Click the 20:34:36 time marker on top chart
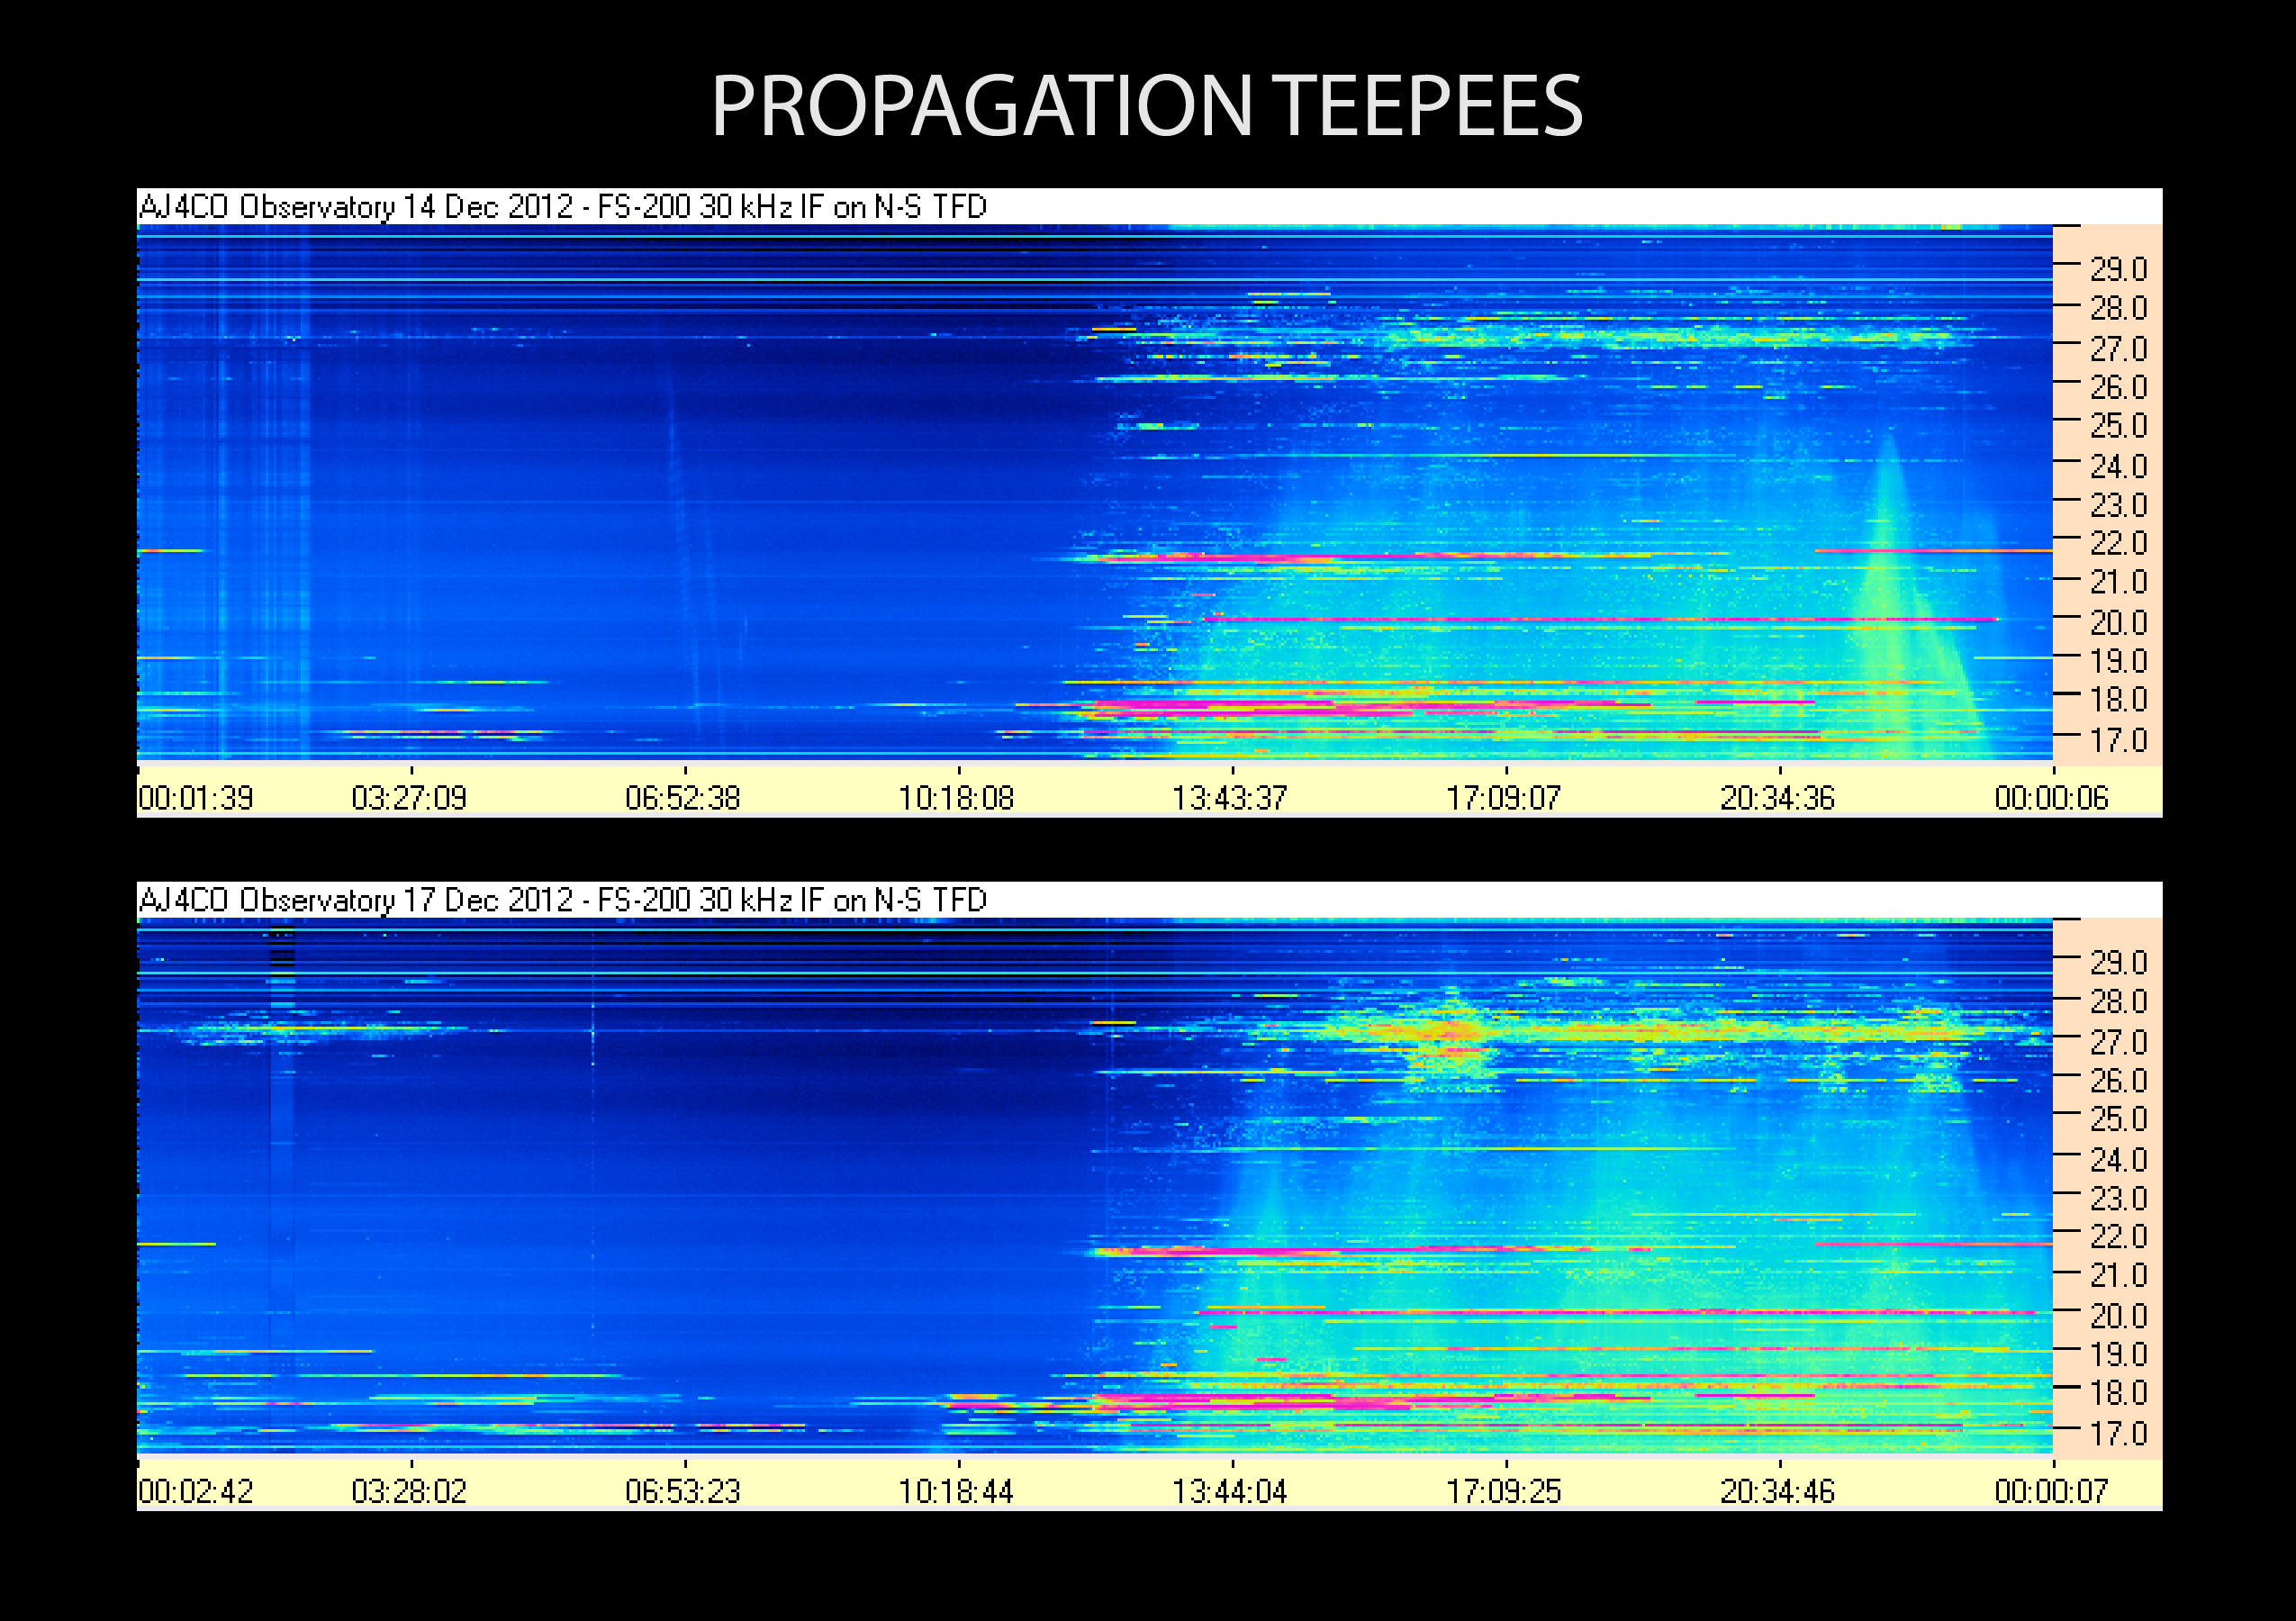Viewport: 2296px width, 1621px height. coord(1777,798)
